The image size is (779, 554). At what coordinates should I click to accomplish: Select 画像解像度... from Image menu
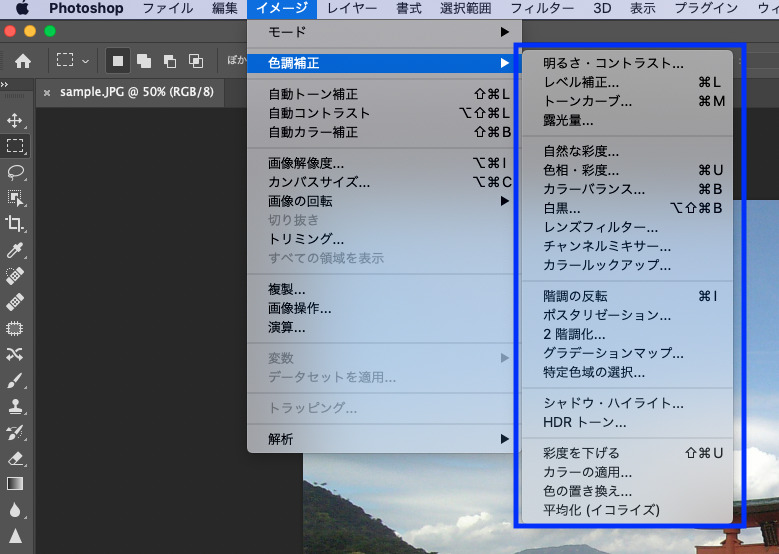(x=385, y=163)
